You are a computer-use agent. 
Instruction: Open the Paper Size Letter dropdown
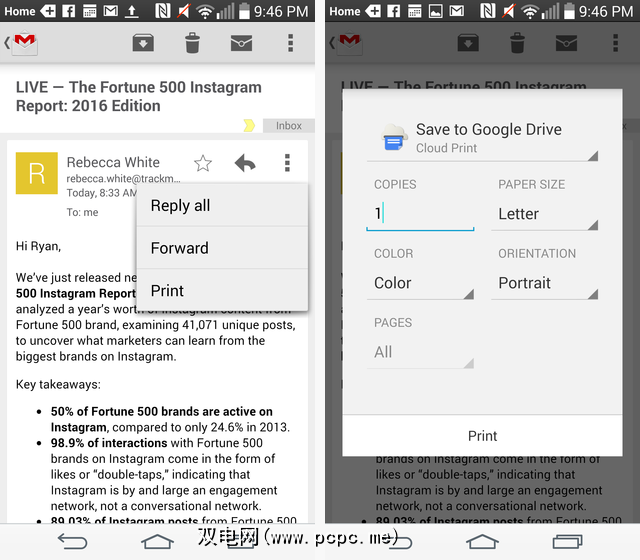click(544, 215)
